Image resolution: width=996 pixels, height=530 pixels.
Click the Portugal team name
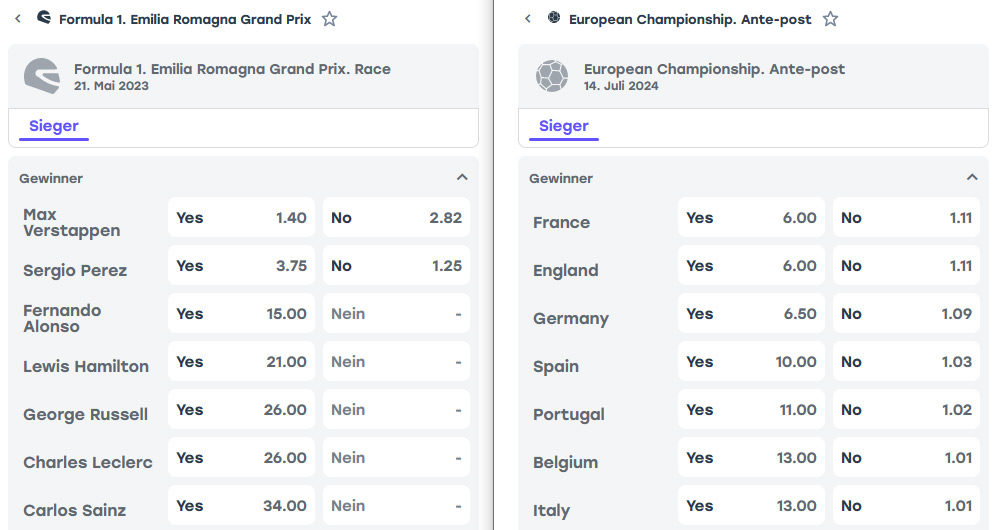(x=569, y=414)
